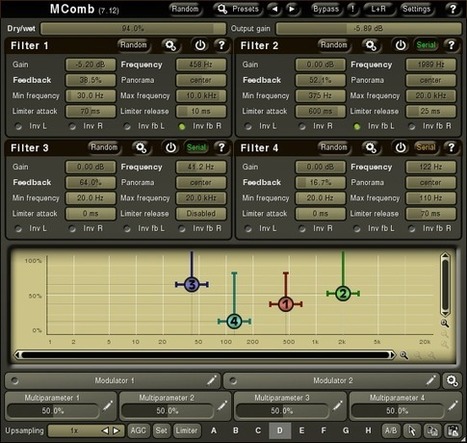Open the Presets browser magnifier

click(222, 9)
